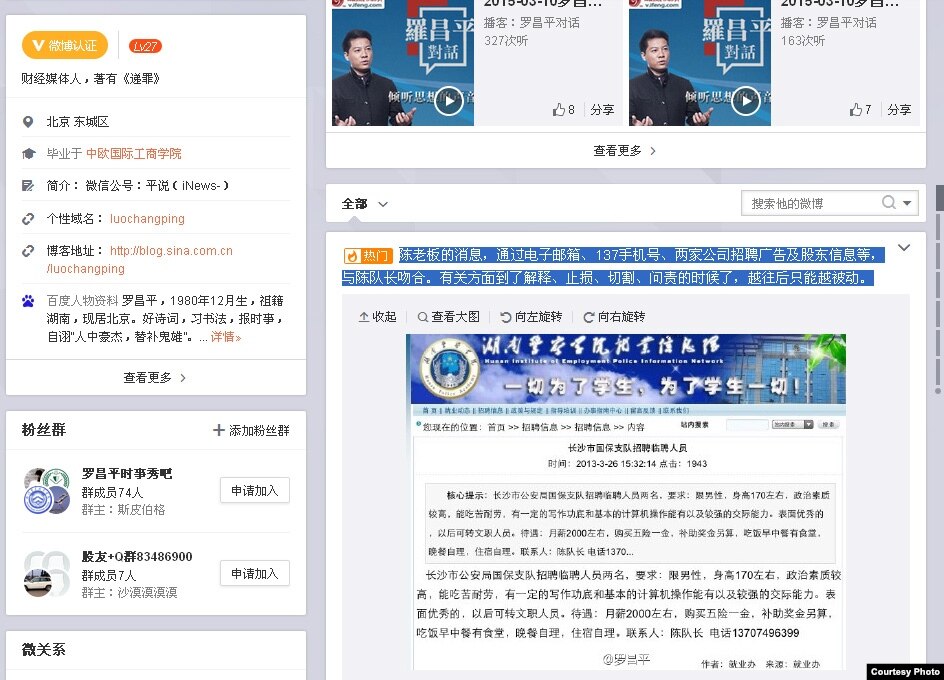Click 查看更多 under the videos

tap(625, 151)
